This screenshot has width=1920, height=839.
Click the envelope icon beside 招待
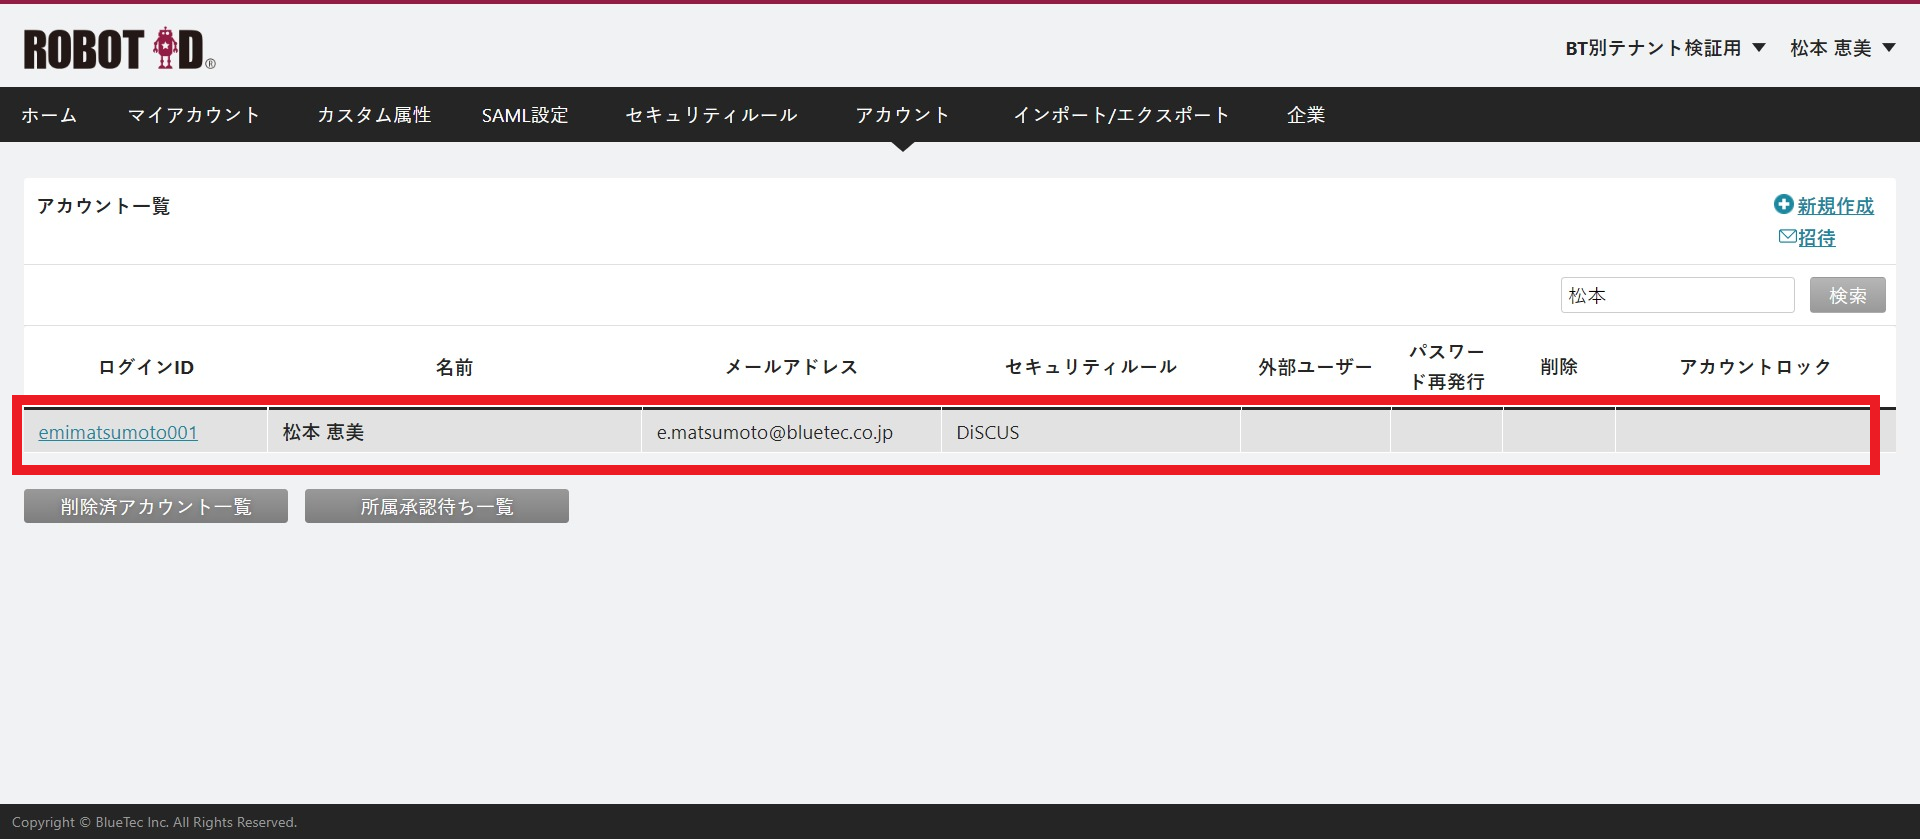click(x=1787, y=237)
